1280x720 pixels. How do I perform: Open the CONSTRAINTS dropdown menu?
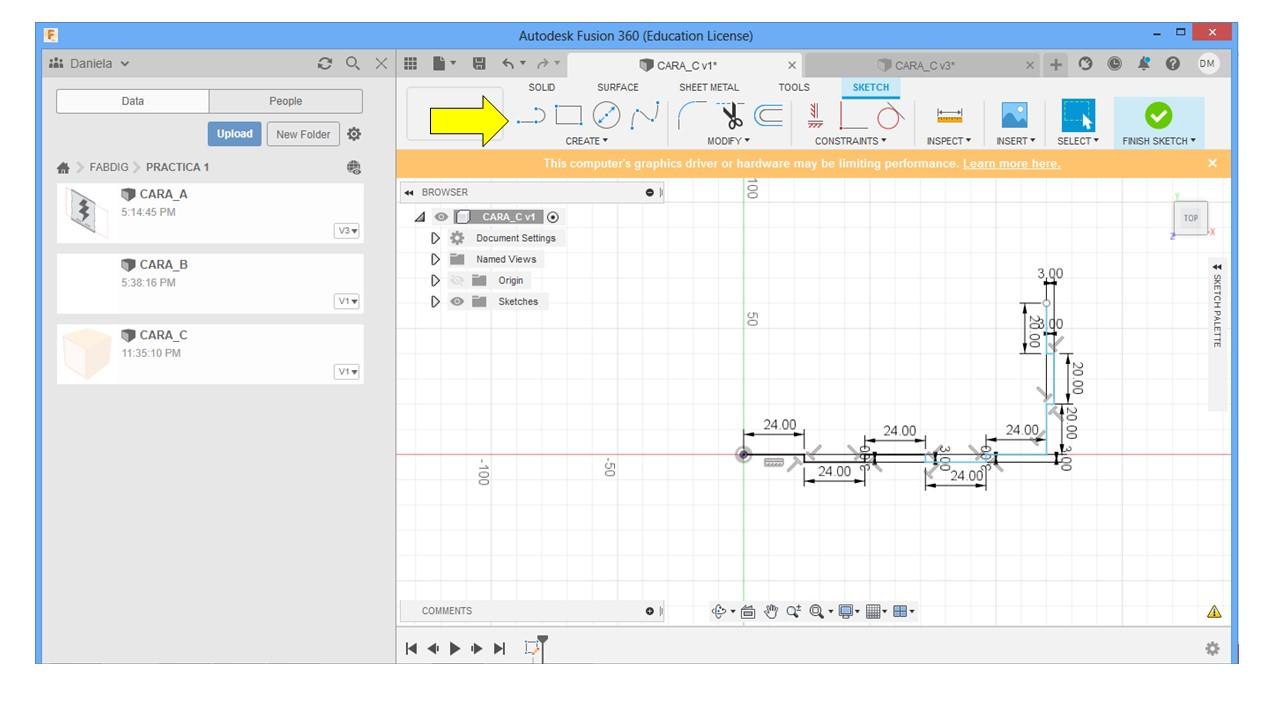tap(851, 141)
